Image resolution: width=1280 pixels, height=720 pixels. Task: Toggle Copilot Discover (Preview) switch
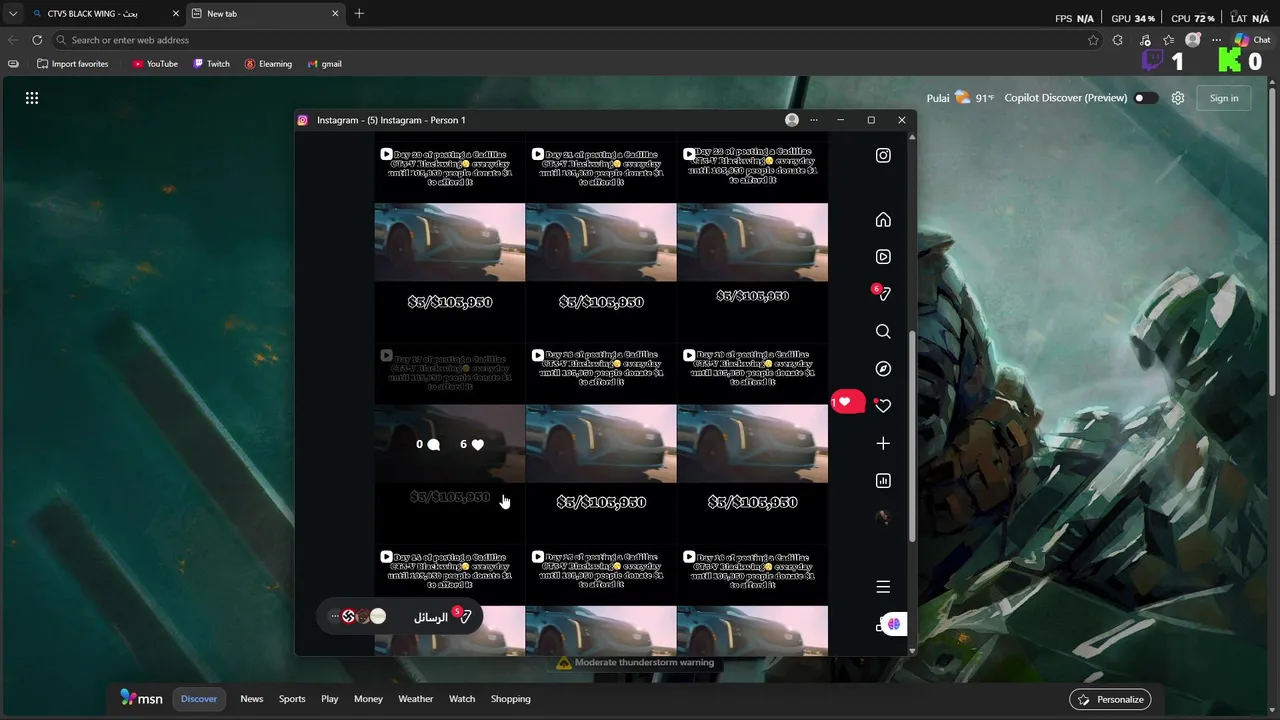pos(1146,98)
